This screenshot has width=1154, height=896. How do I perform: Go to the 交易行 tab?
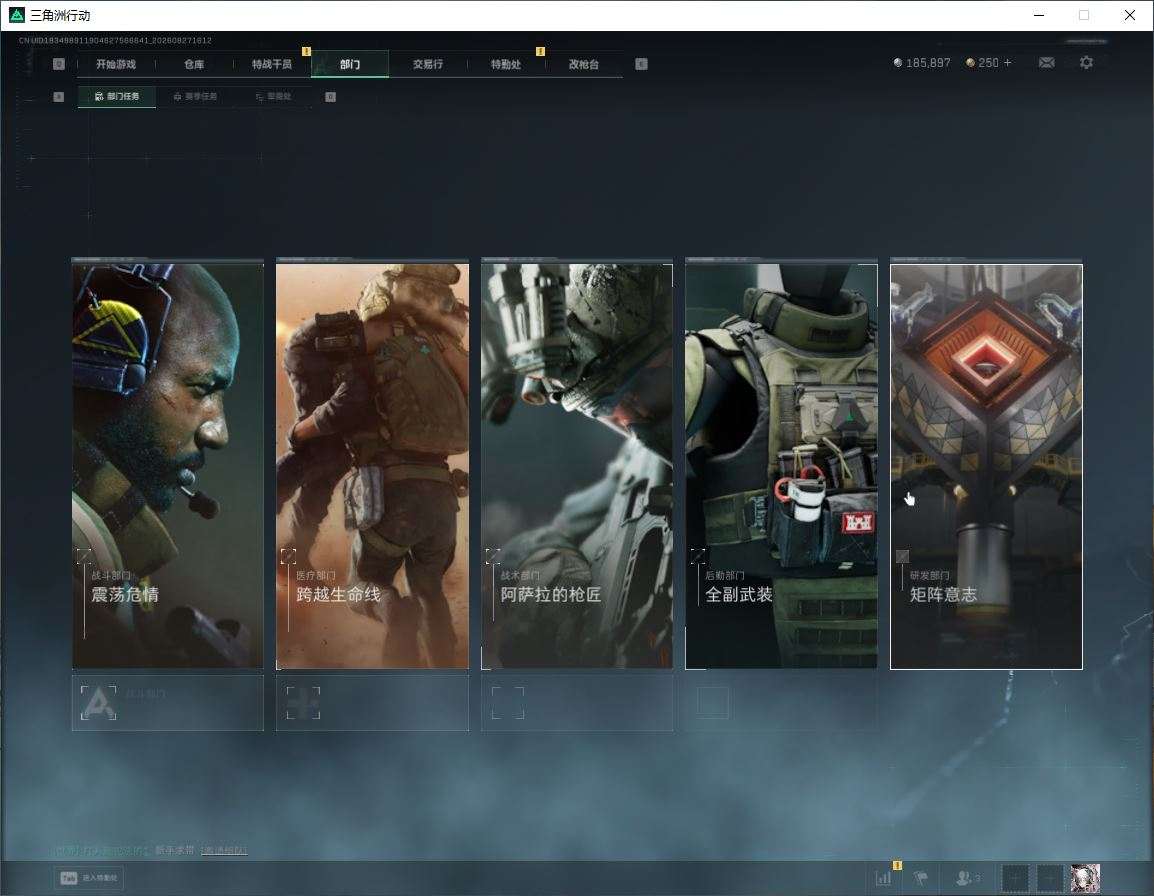[x=428, y=64]
